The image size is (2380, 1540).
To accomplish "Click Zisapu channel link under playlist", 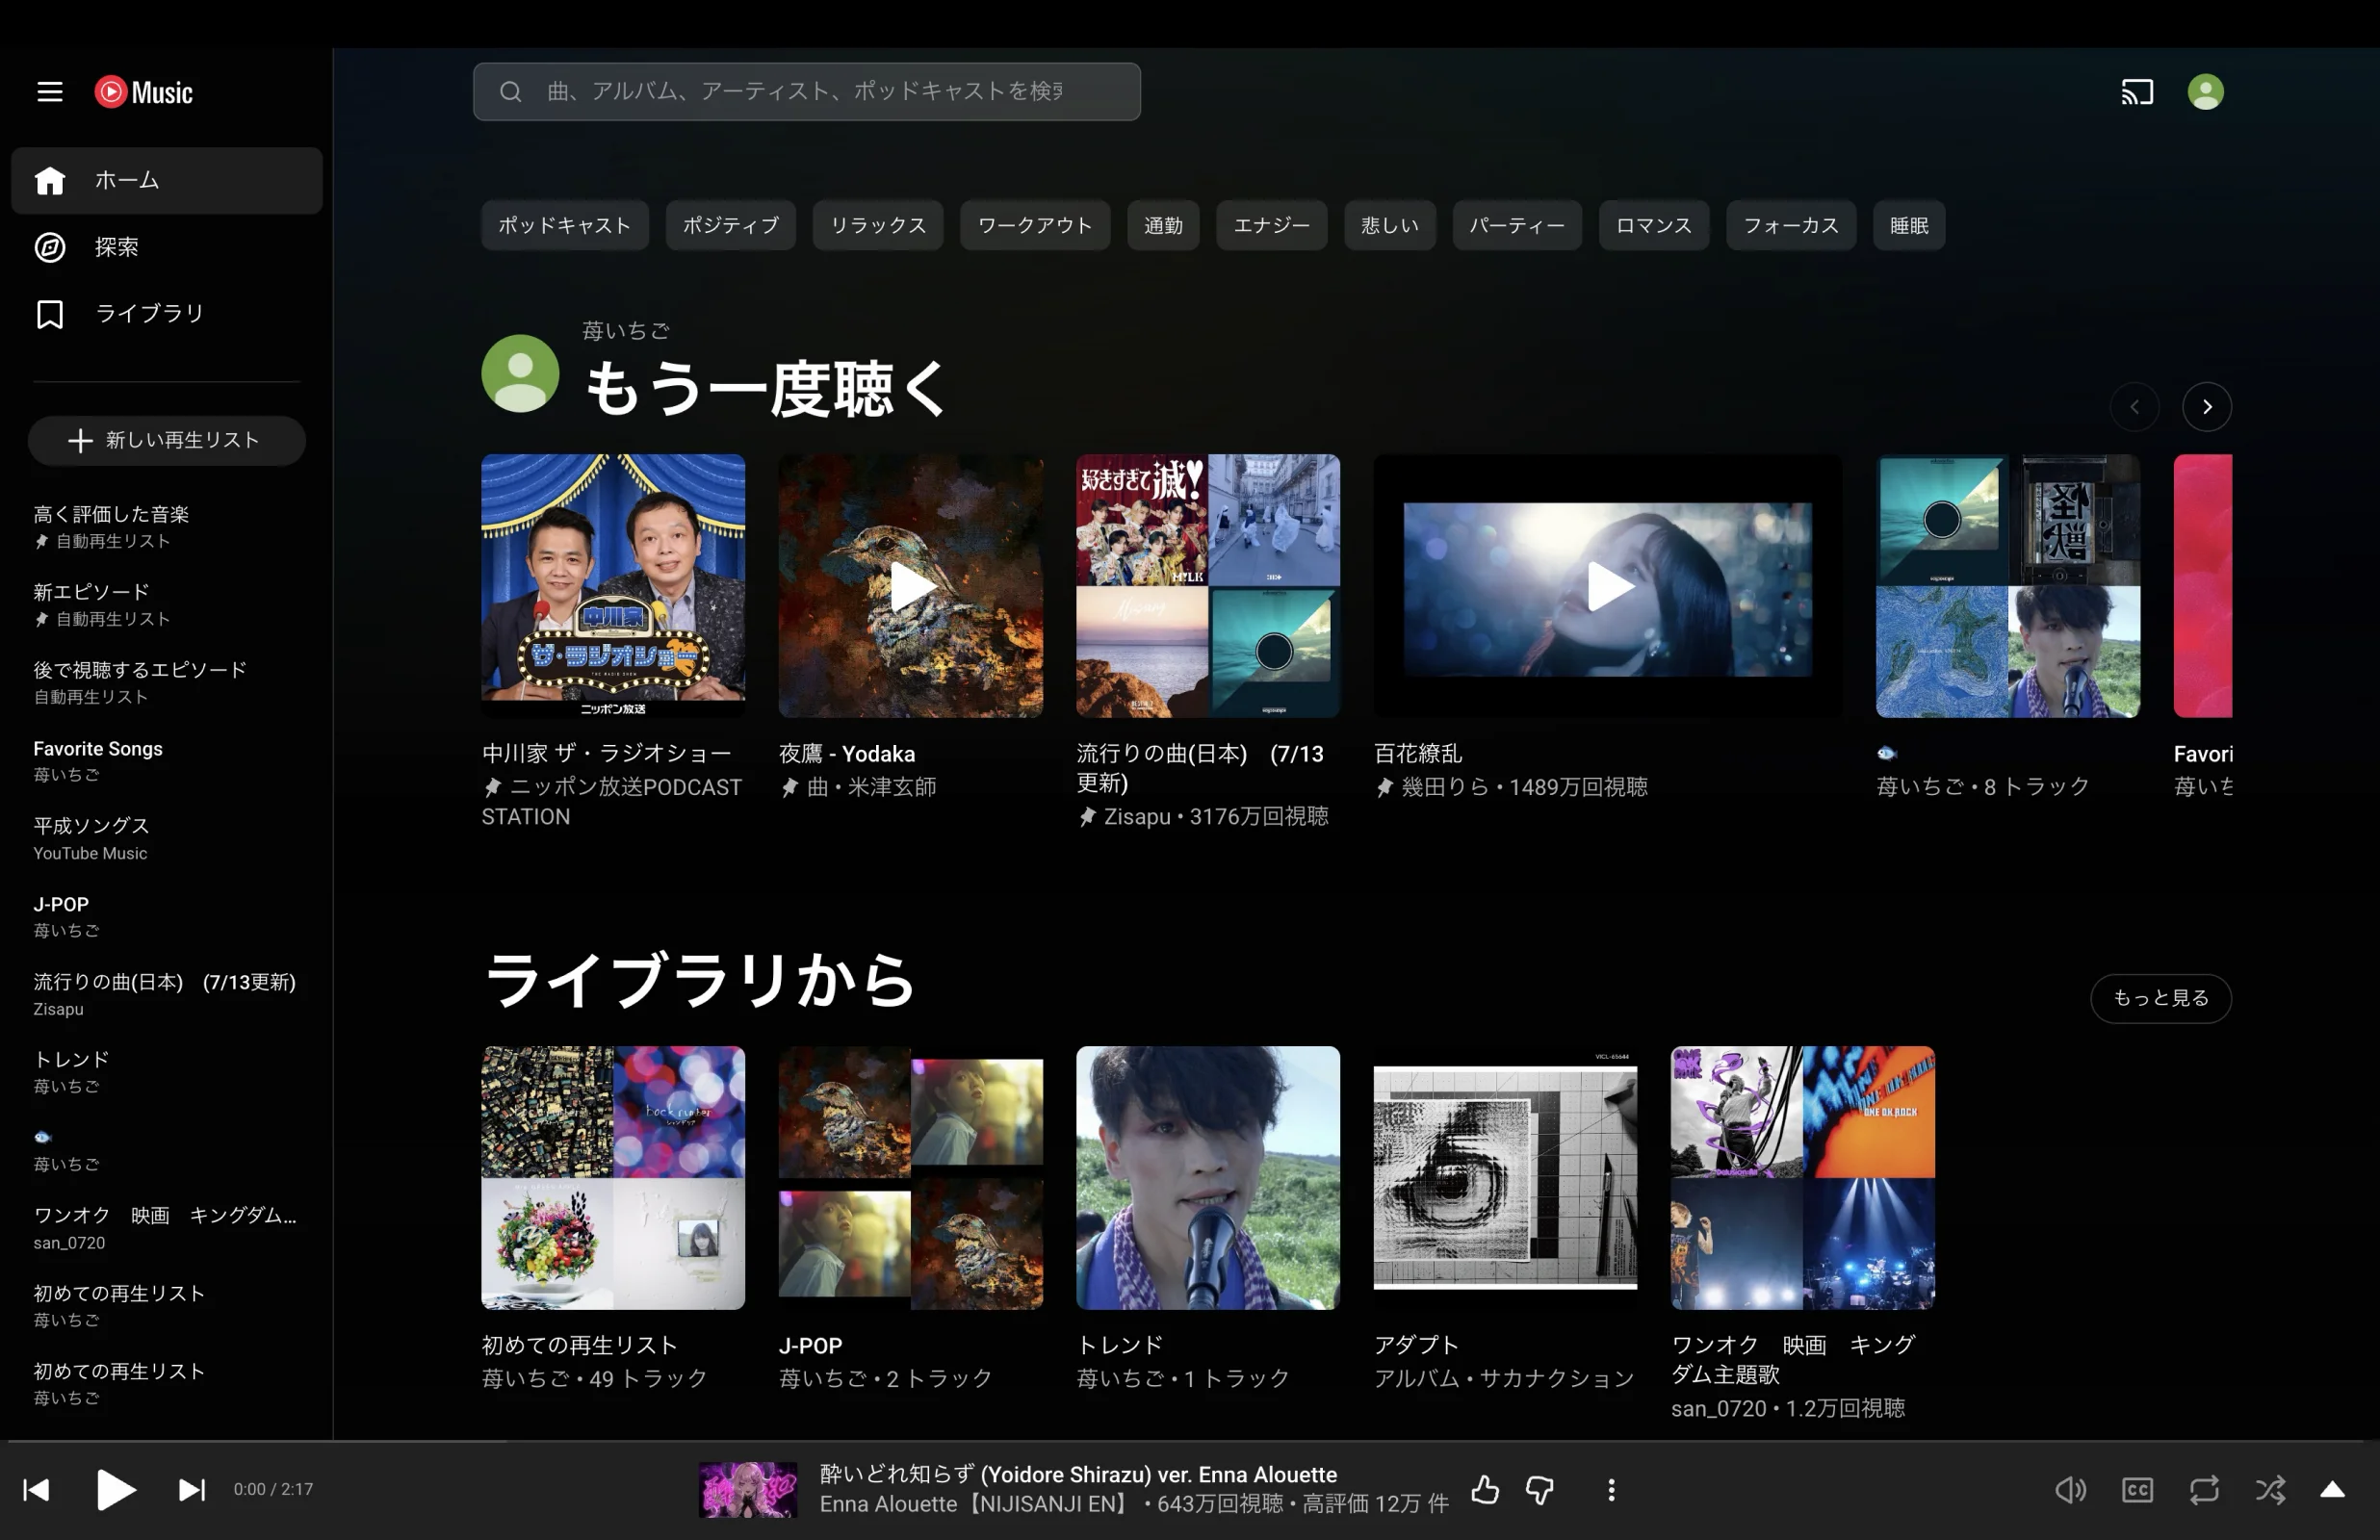I will pos(1137,817).
